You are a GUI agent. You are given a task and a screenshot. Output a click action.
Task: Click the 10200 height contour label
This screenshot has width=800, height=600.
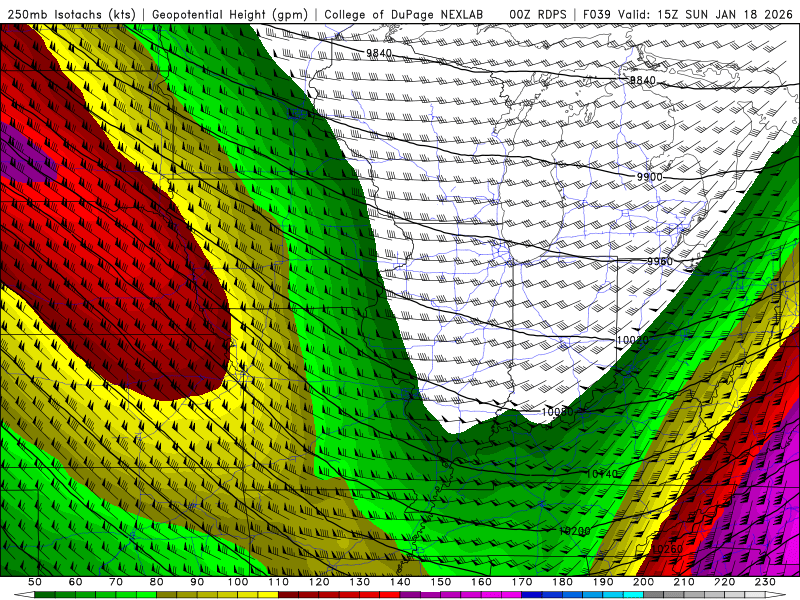[x=575, y=531]
